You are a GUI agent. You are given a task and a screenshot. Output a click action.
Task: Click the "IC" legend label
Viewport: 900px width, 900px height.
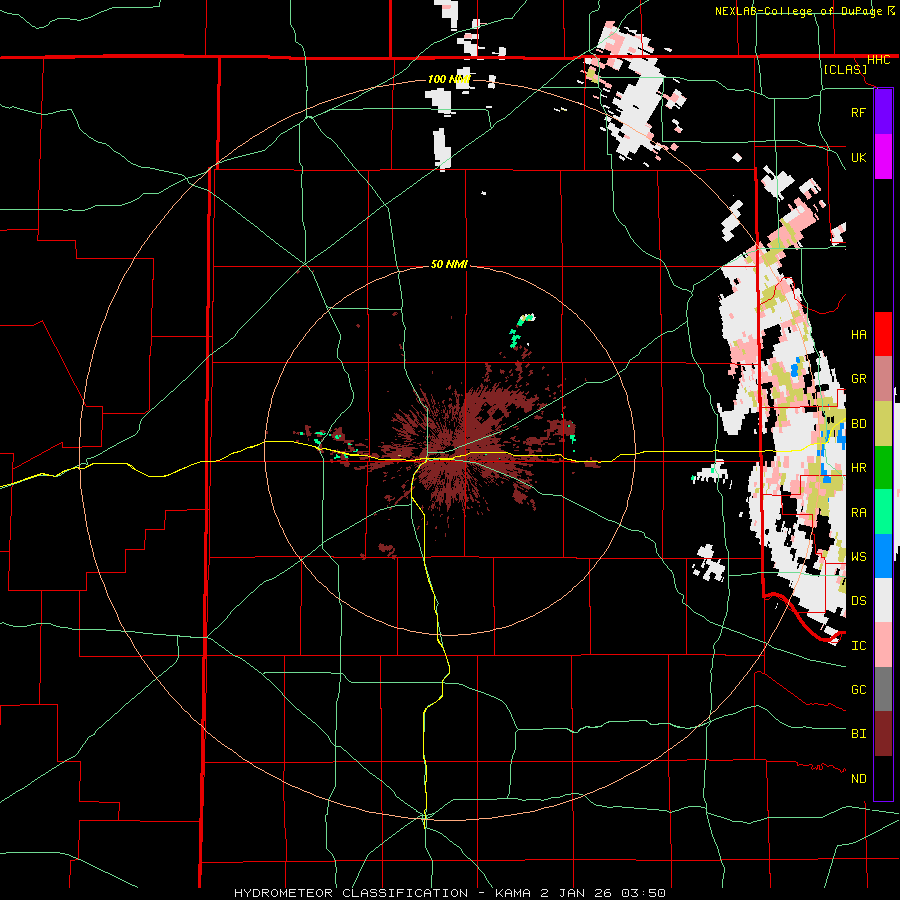[x=858, y=646]
